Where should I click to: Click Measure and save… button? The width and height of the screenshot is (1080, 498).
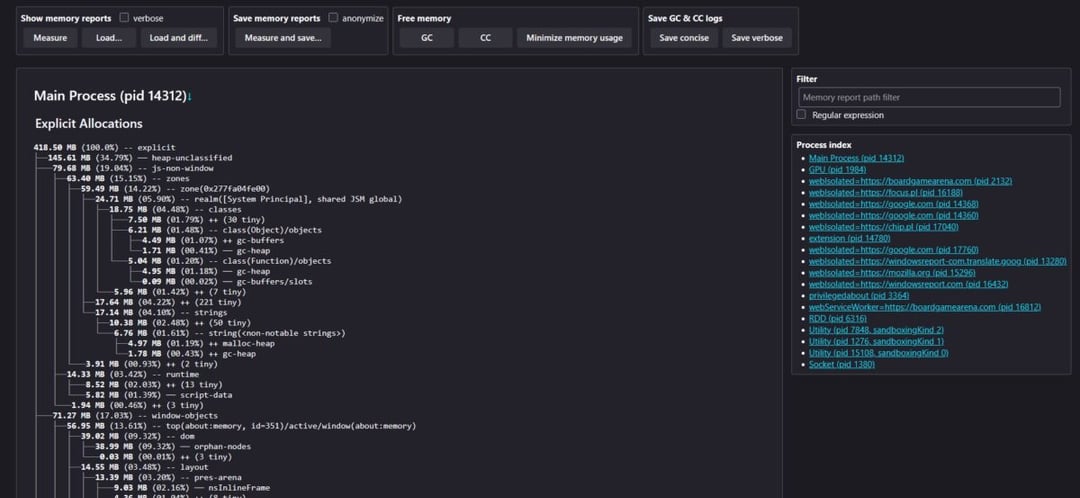282,38
